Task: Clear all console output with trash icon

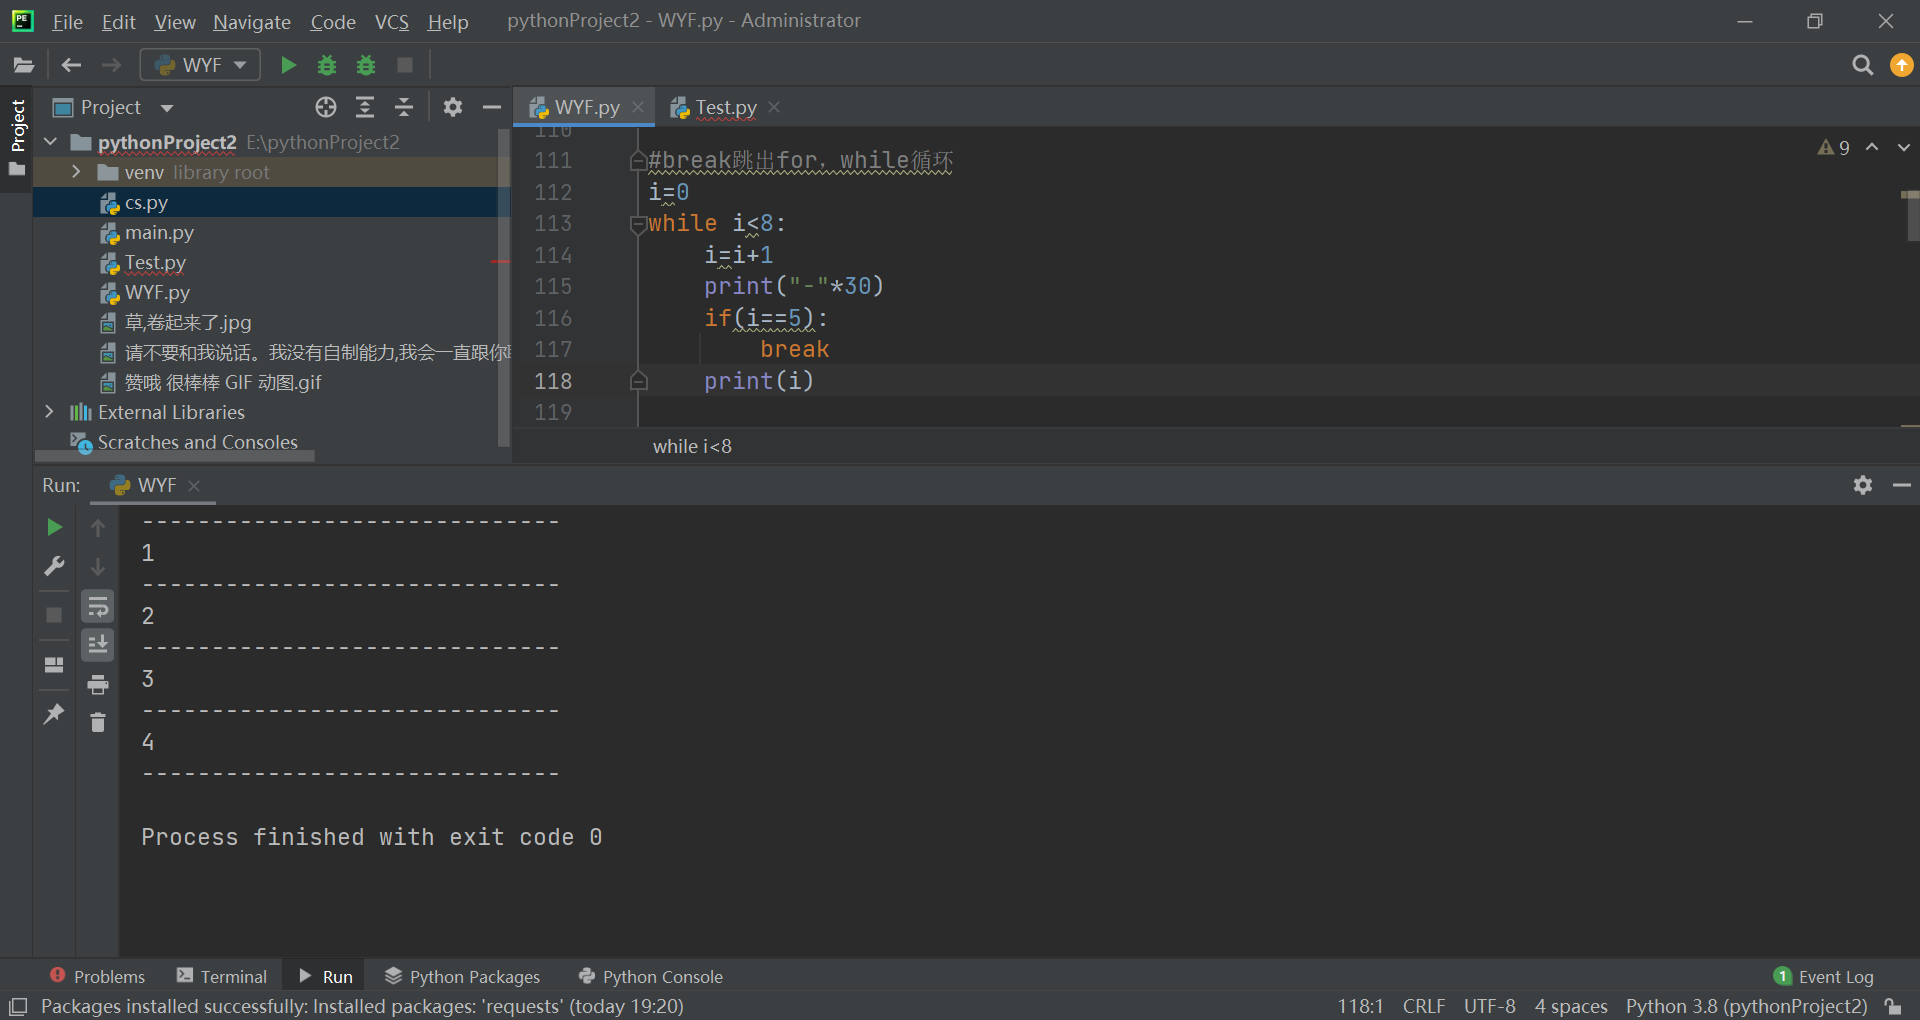Action: pyautogui.click(x=98, y=722)
